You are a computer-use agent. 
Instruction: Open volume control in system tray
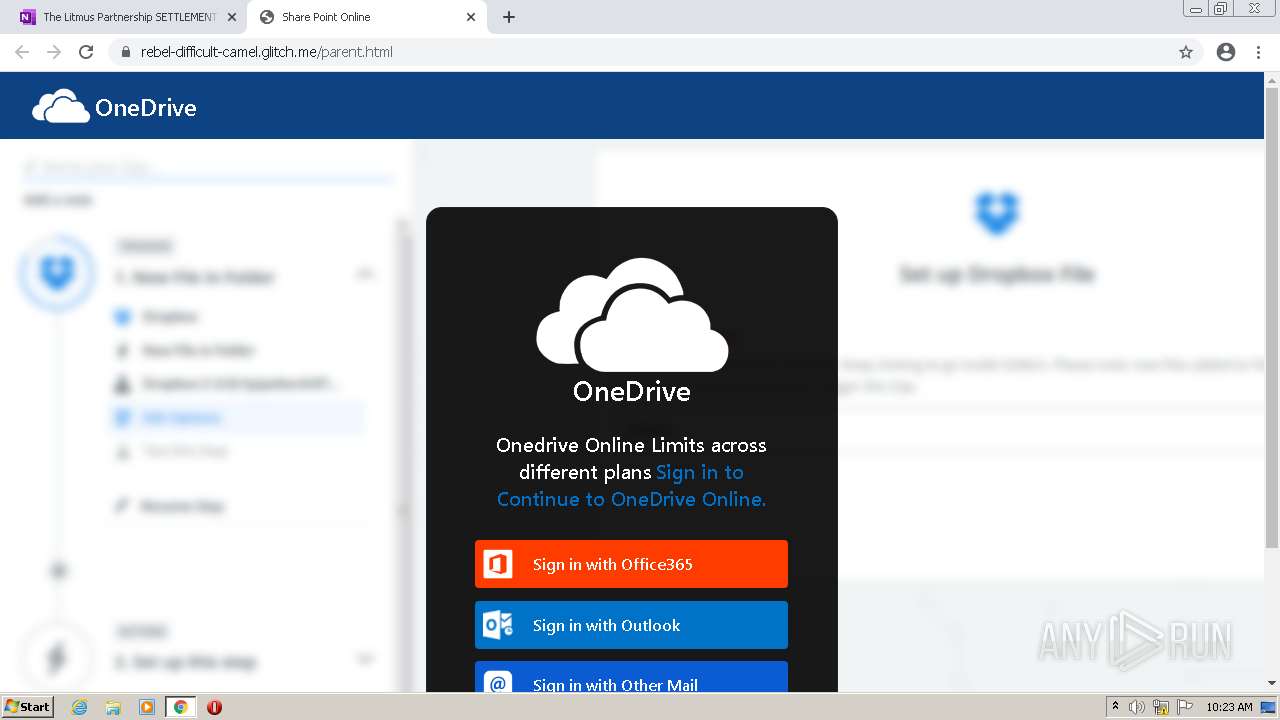[1137, 707]
